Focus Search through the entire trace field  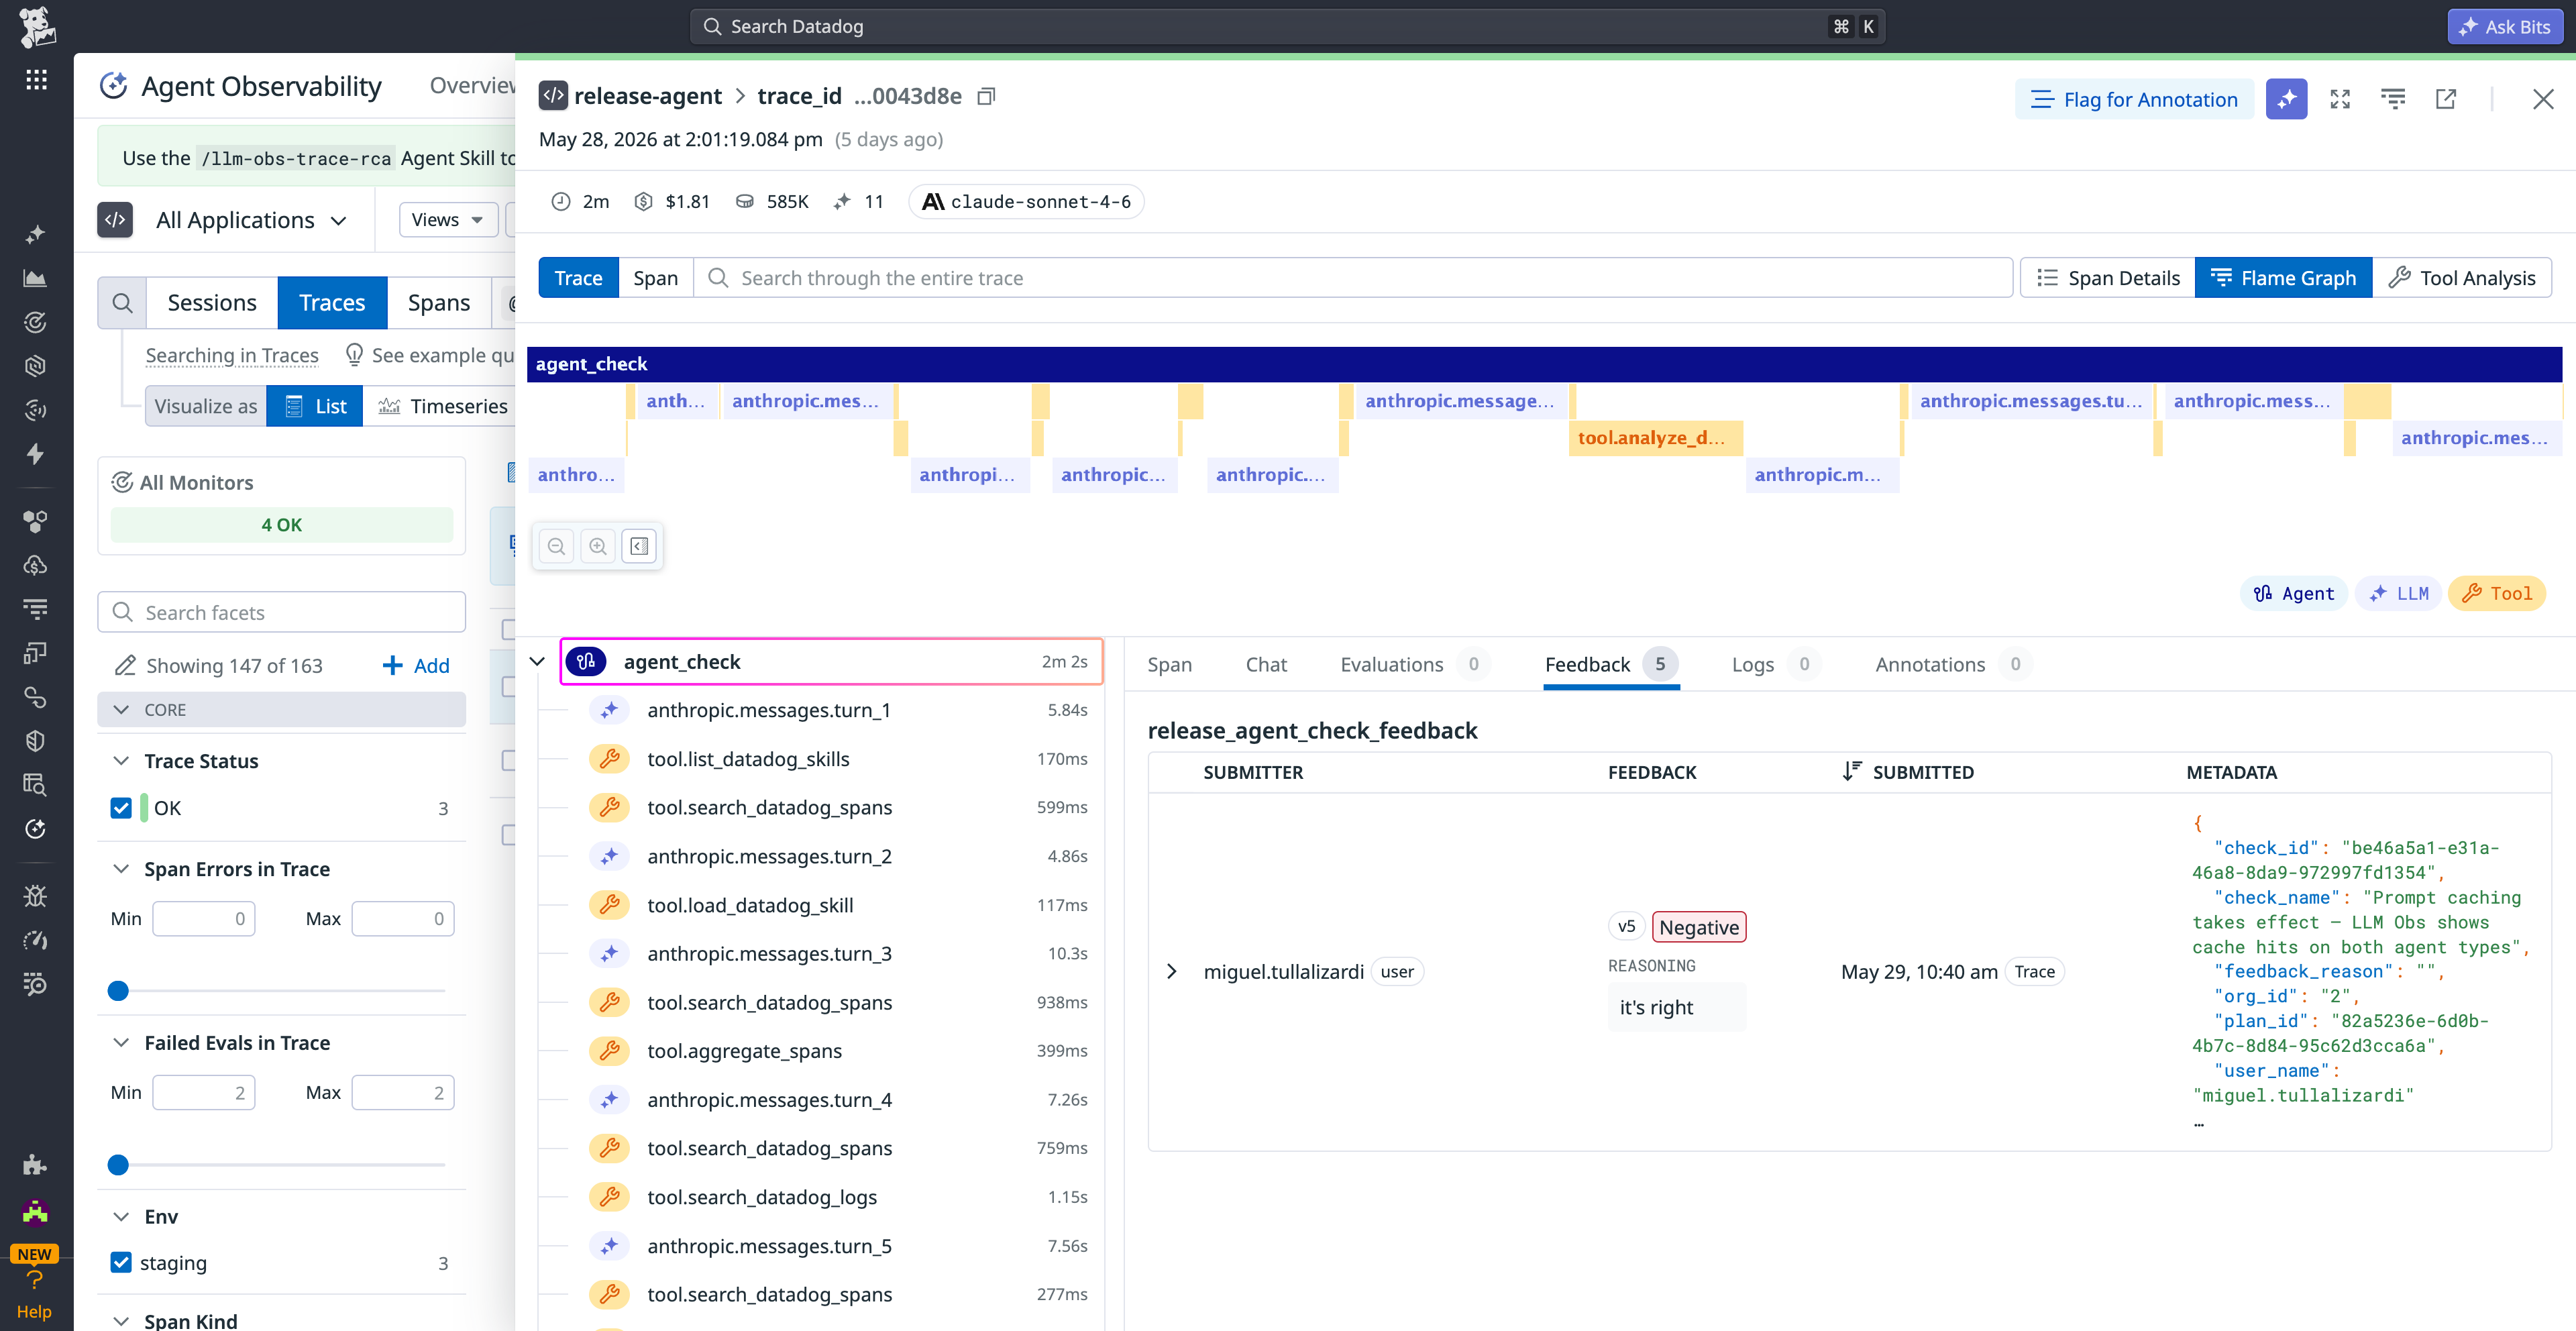point(1353,278)
